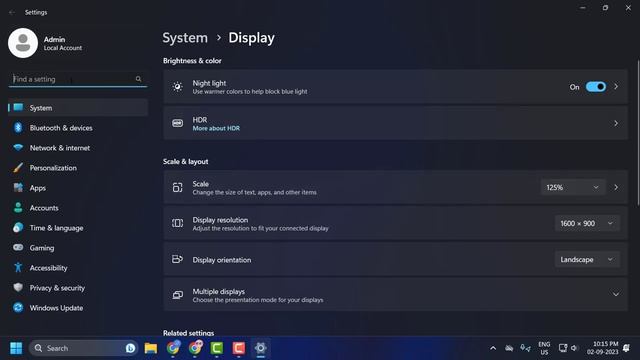
Task: Click the Settings window vertical scrollbar
Action: tap(638, 133)
